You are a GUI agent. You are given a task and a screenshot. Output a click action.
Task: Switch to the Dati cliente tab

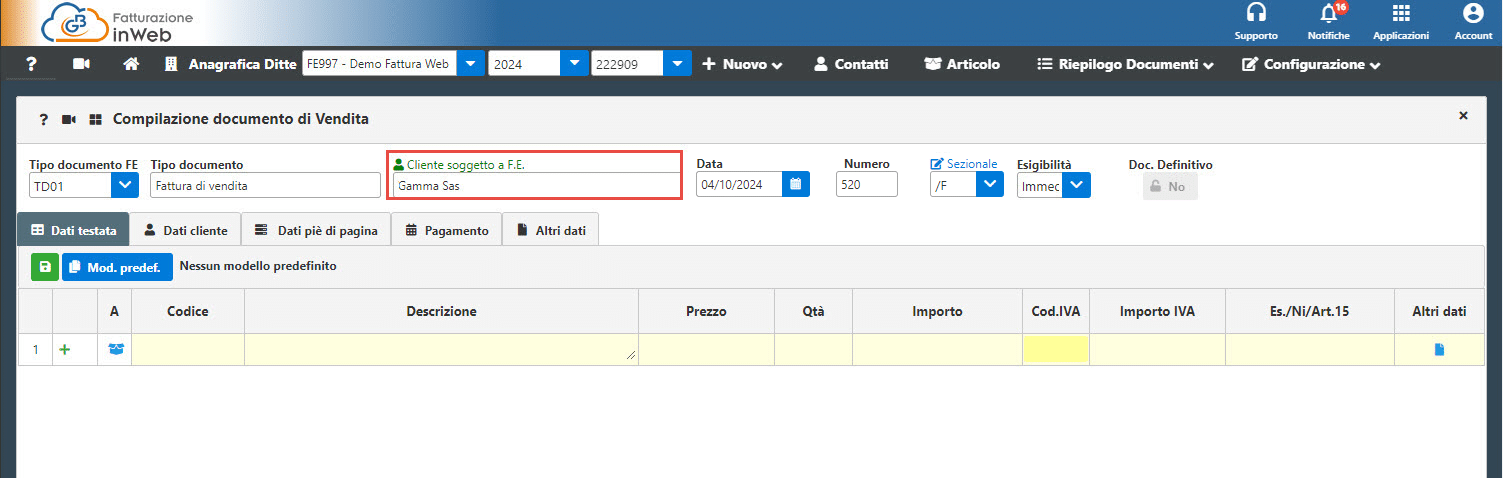click(x=185, y=231)
